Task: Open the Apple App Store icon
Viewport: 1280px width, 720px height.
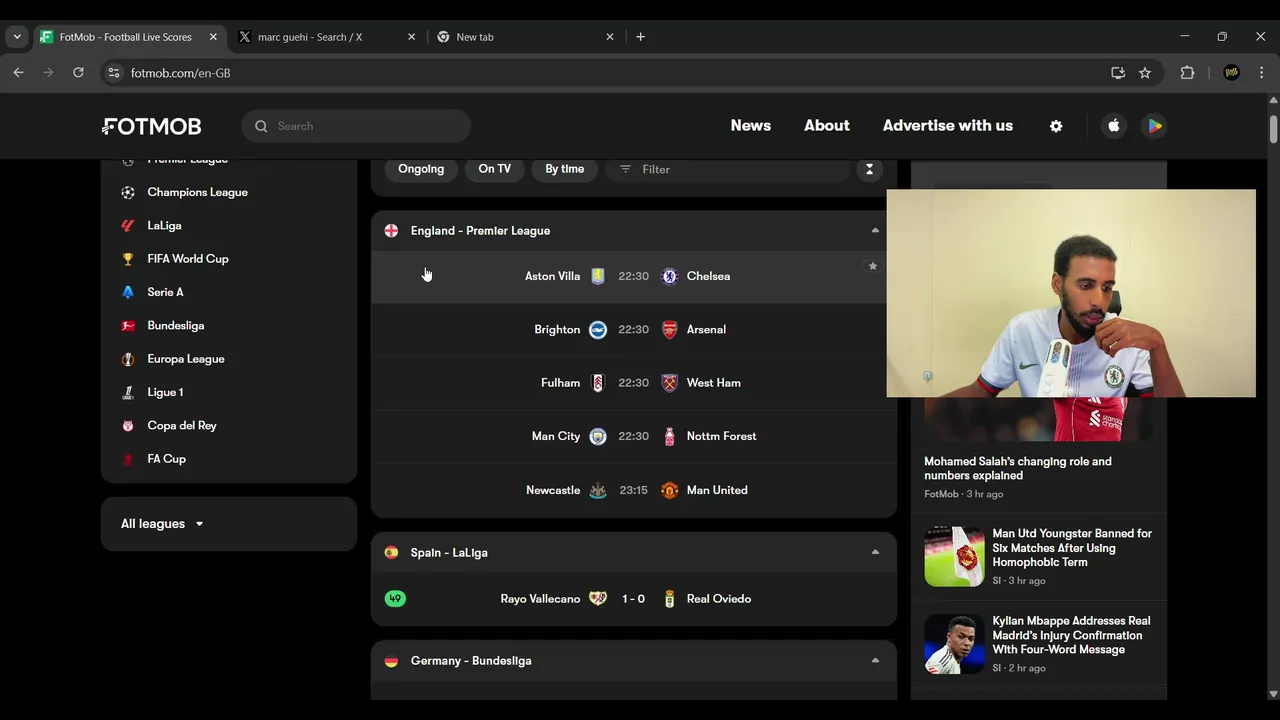Action: click(x=1114, y=126)
